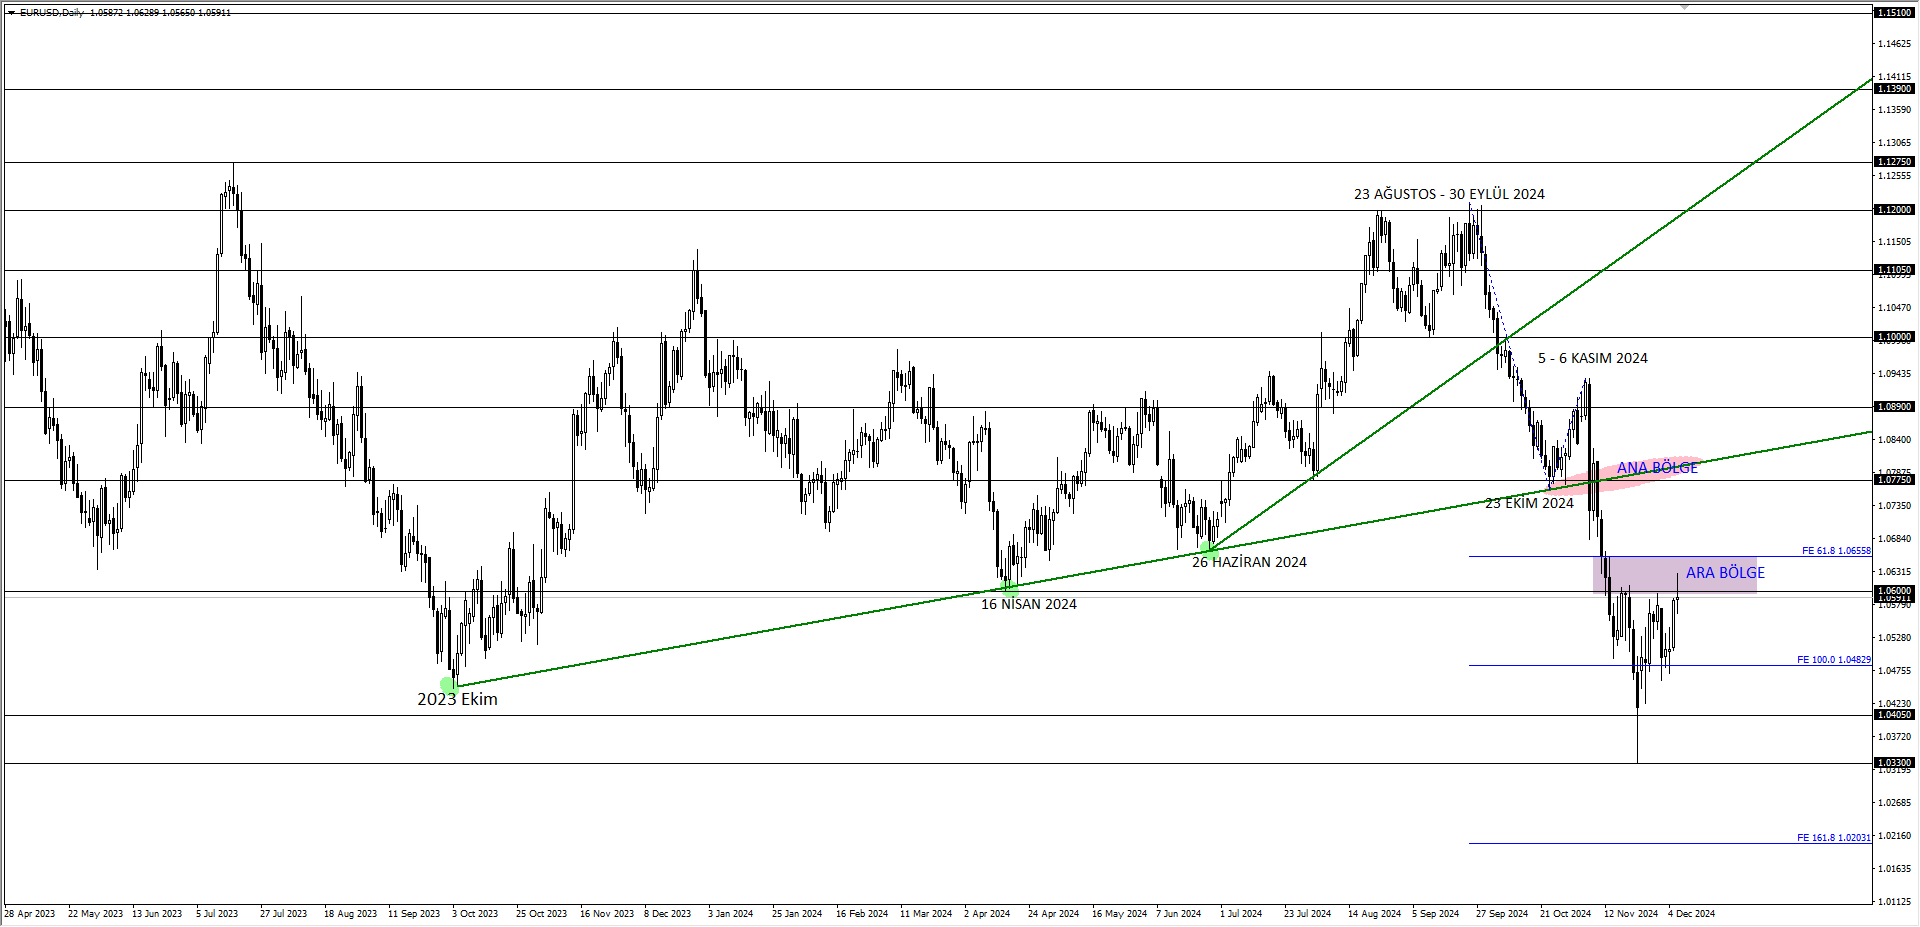Click the chart shift triangle marker at top

point(1685,7)
